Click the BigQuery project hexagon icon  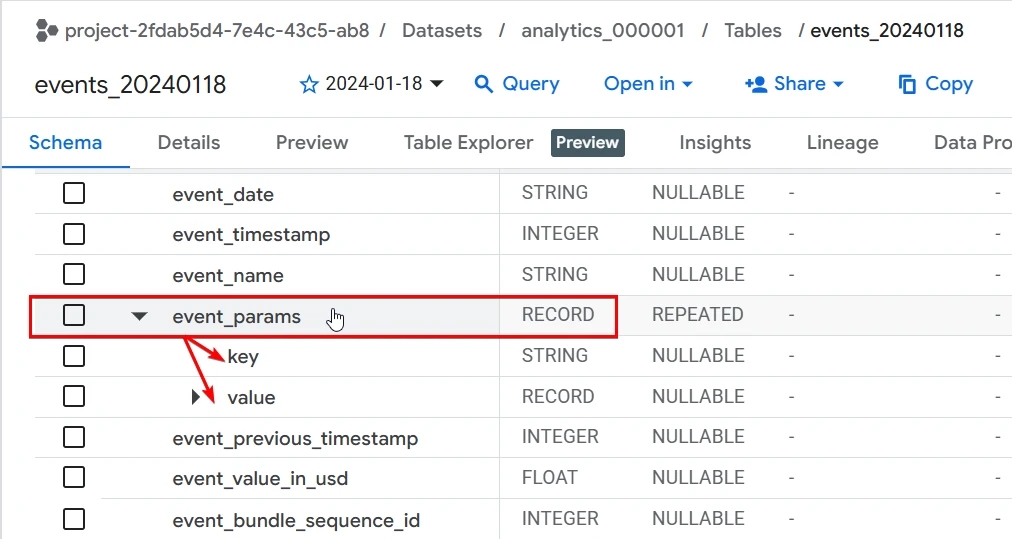pyautogui.click(x=46, y=30)
